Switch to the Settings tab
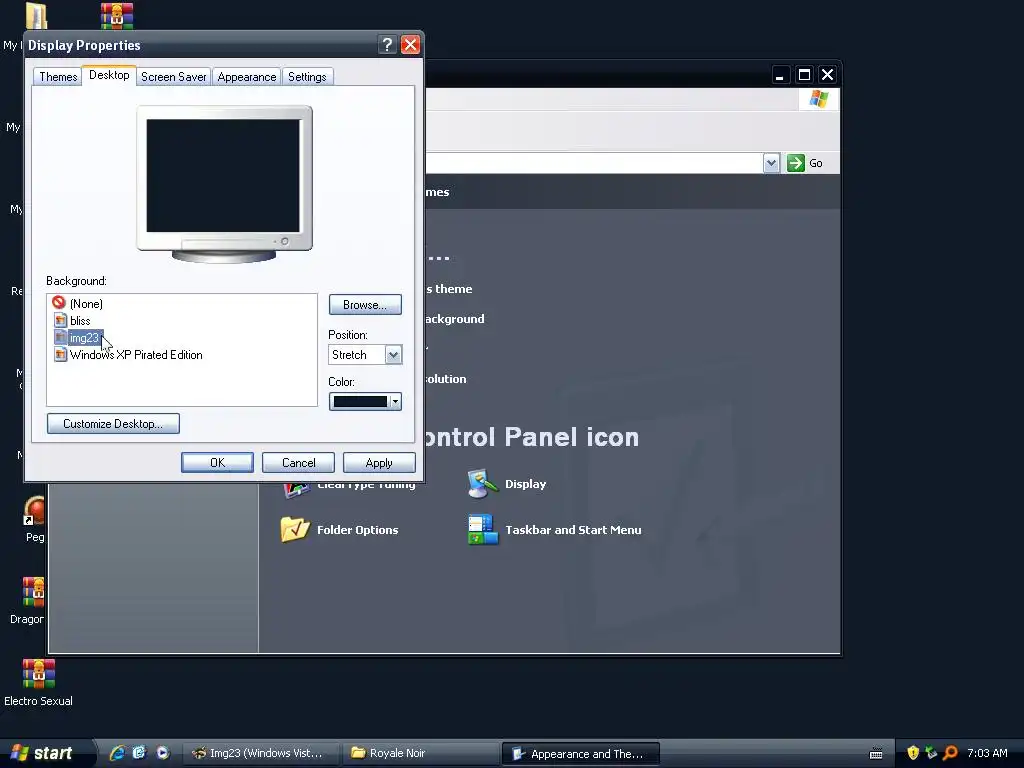 click(x=307, y=76)
